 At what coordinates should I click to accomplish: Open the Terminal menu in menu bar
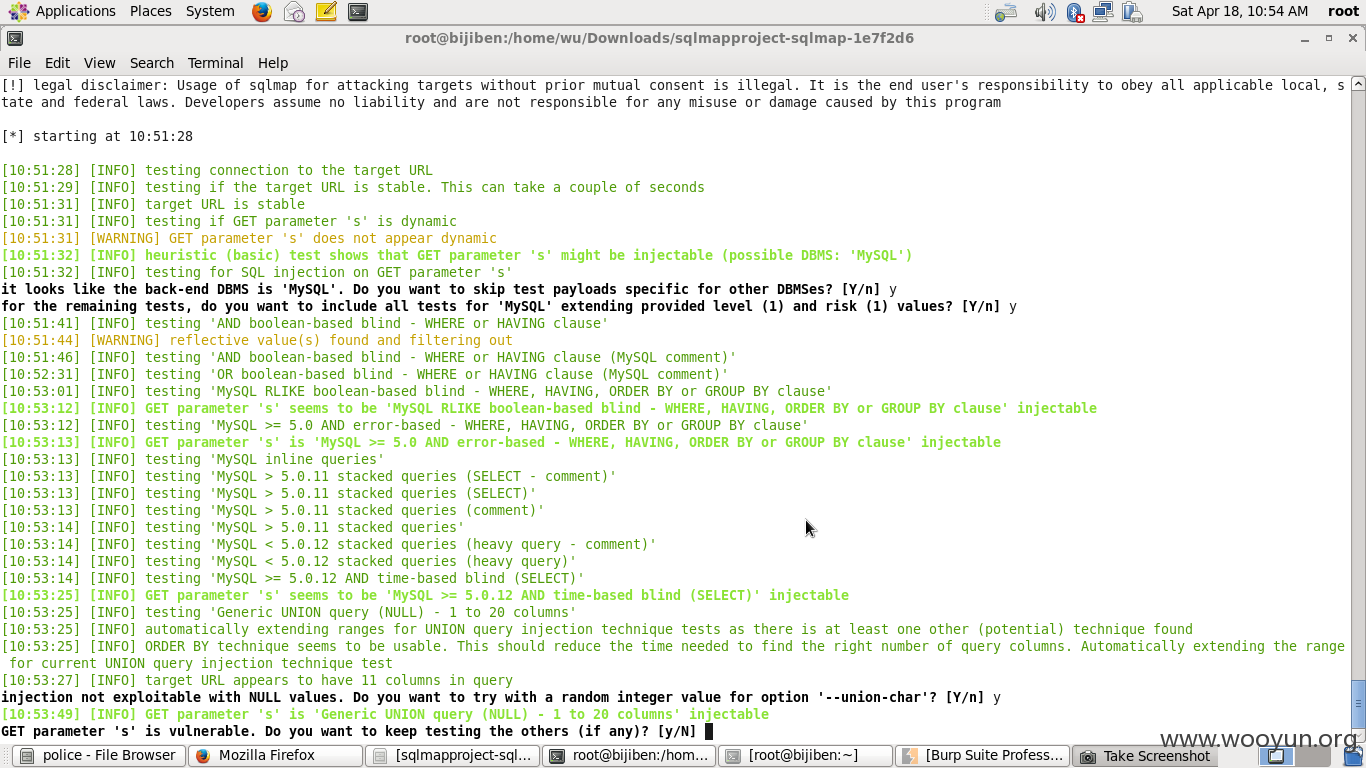click(x=215, y=62)
